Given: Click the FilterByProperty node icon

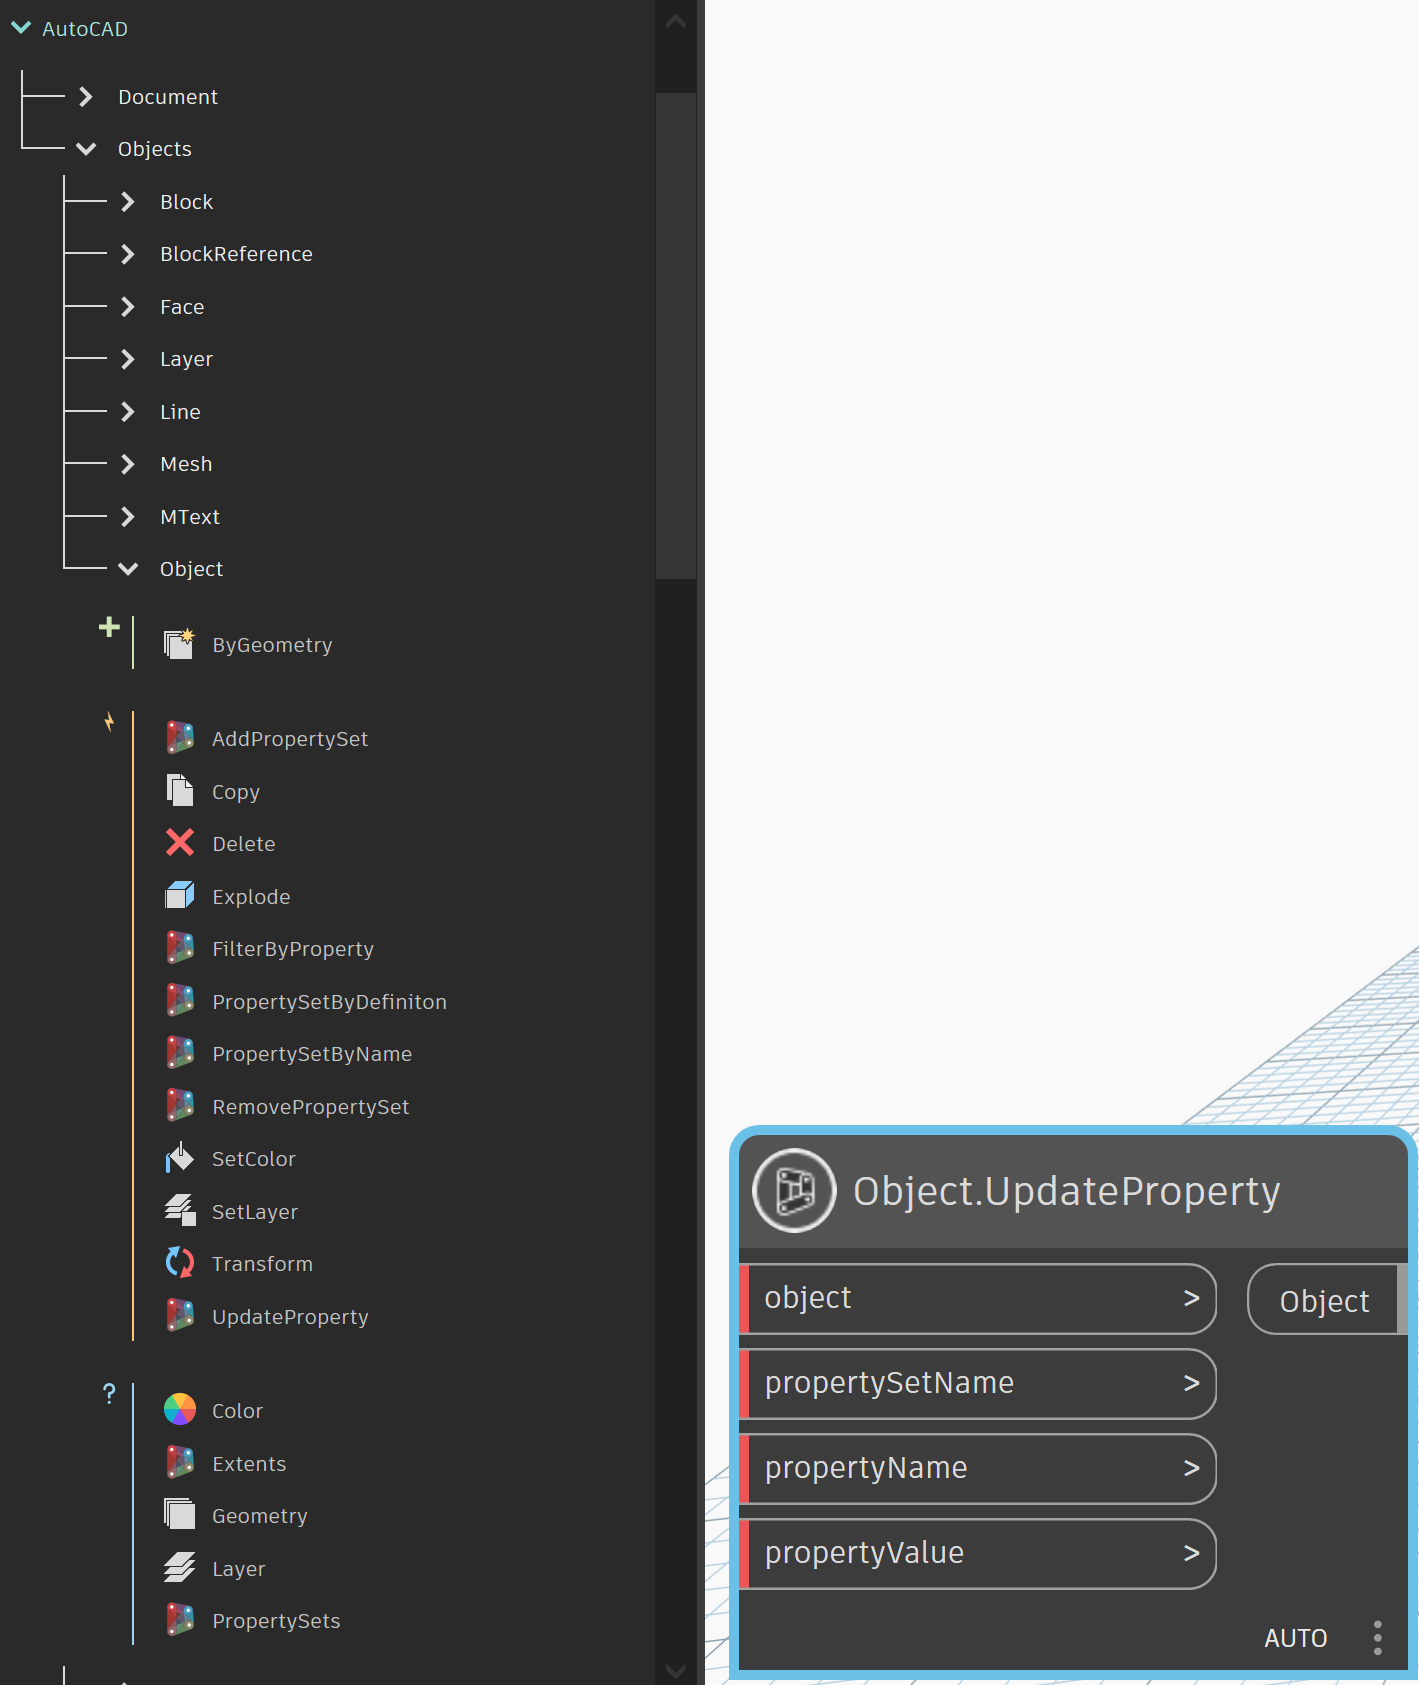Looking at the screenshot, I should click(x=180, y=948).
